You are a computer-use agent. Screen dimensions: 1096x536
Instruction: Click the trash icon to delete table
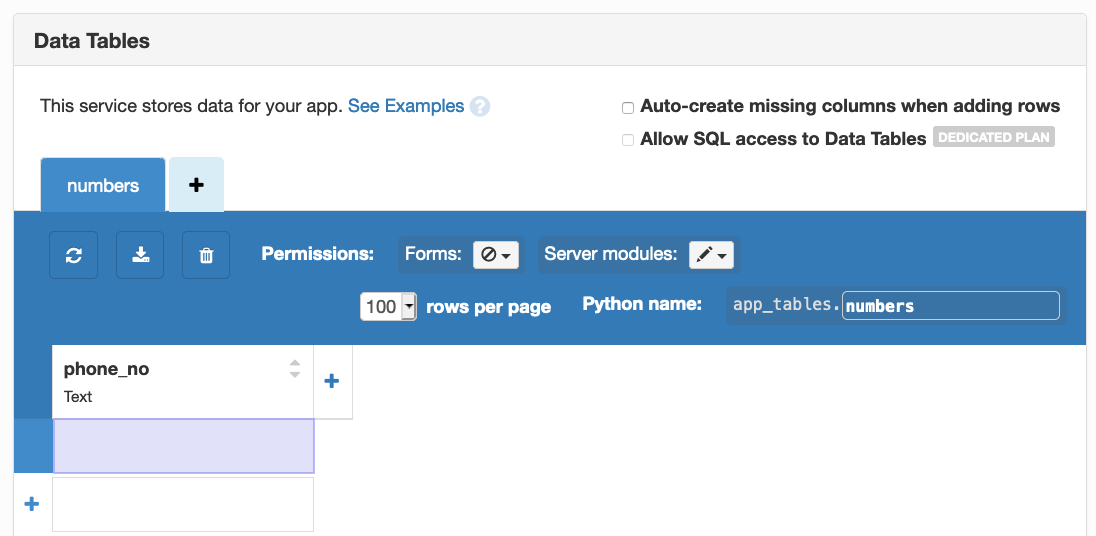(206, 255)
